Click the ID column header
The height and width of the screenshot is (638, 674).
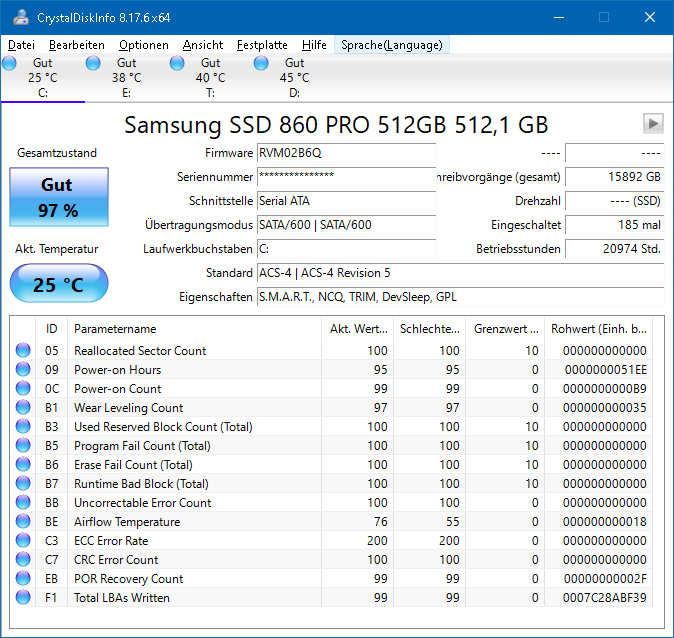click(x=51, y=329)
